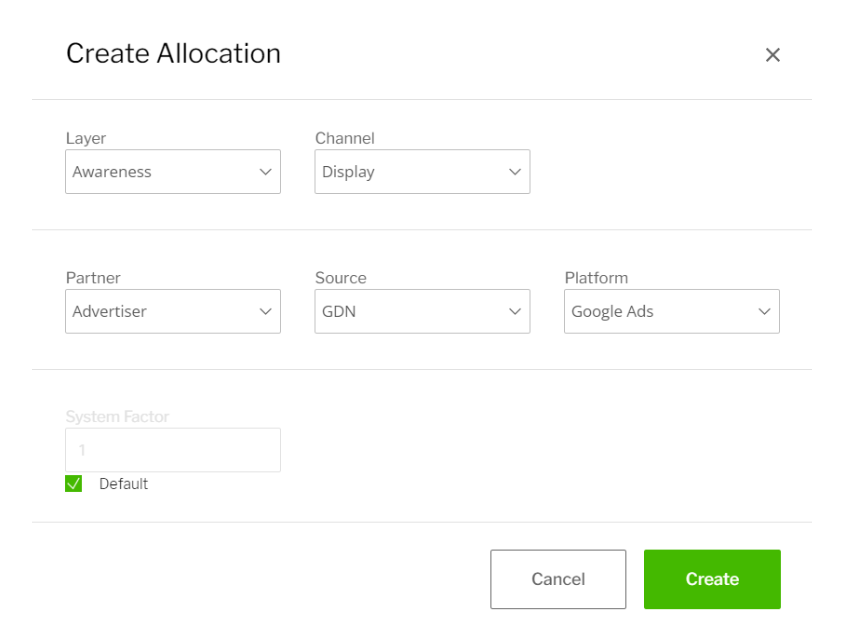Click the chevron arrow in Partner field
The width and height of the screenshot is (841, 642).
pos(266,312)
